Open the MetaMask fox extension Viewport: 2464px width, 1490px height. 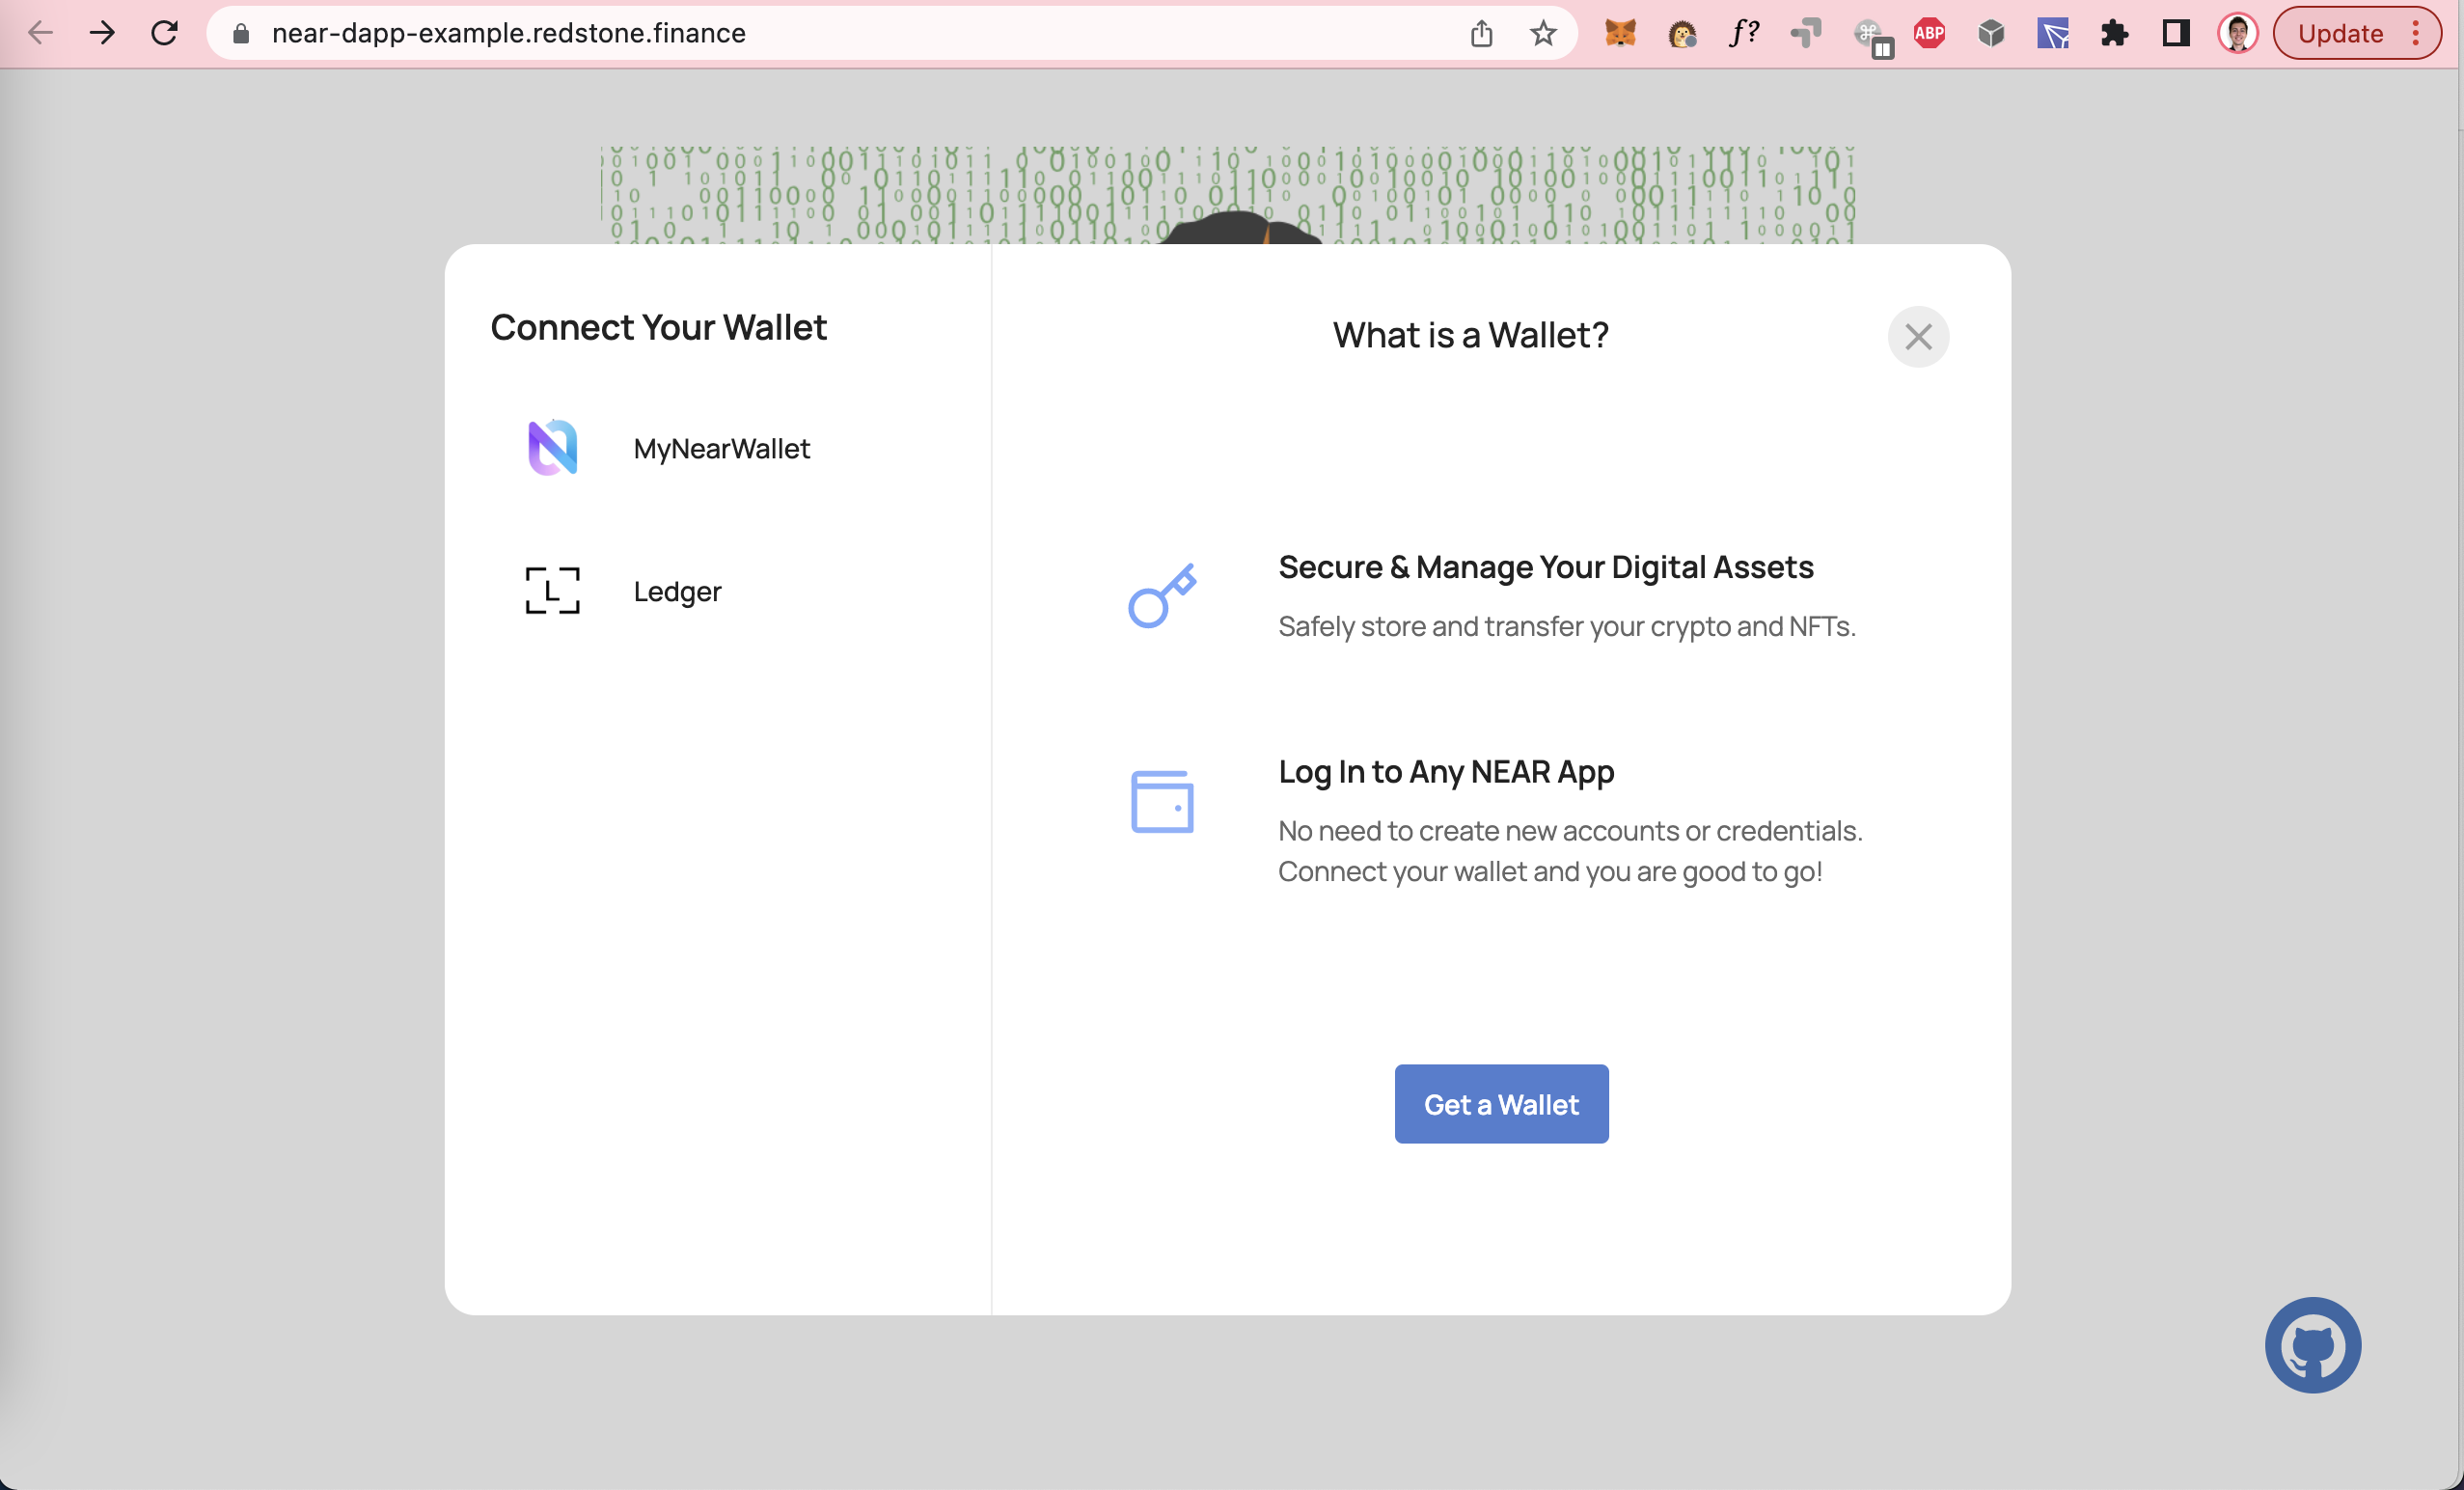[x=1620, y=34]
